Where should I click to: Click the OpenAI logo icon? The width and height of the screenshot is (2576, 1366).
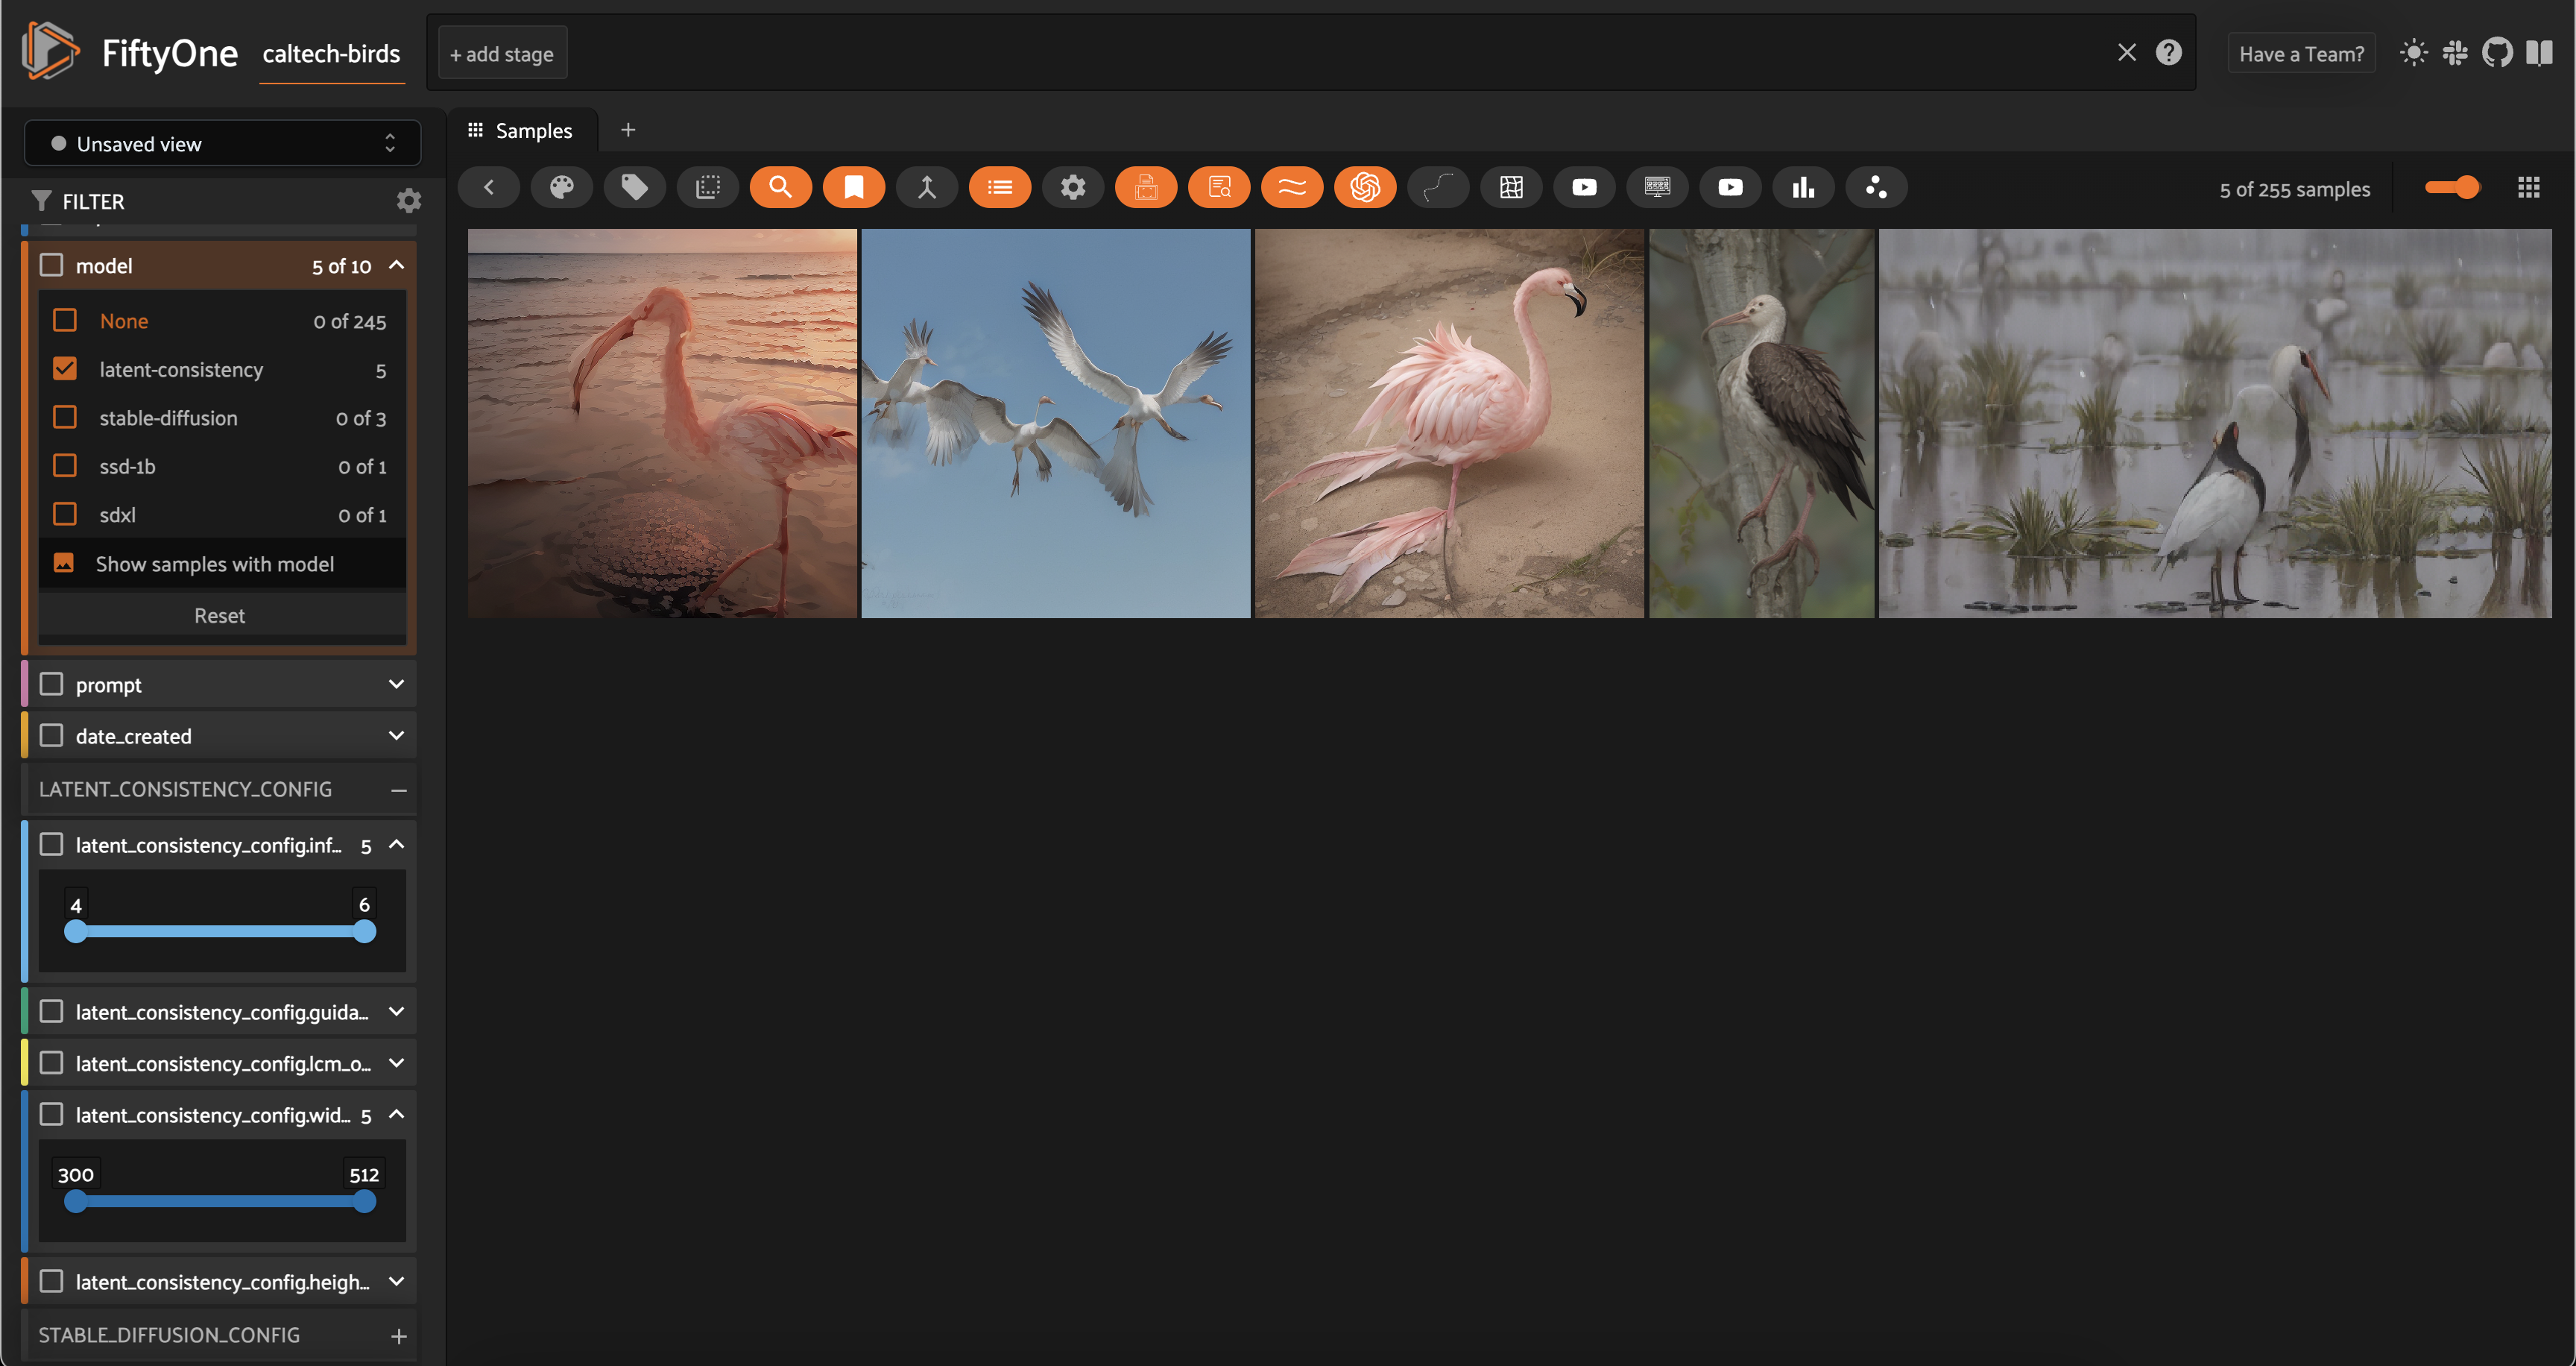coord(1365,187)
